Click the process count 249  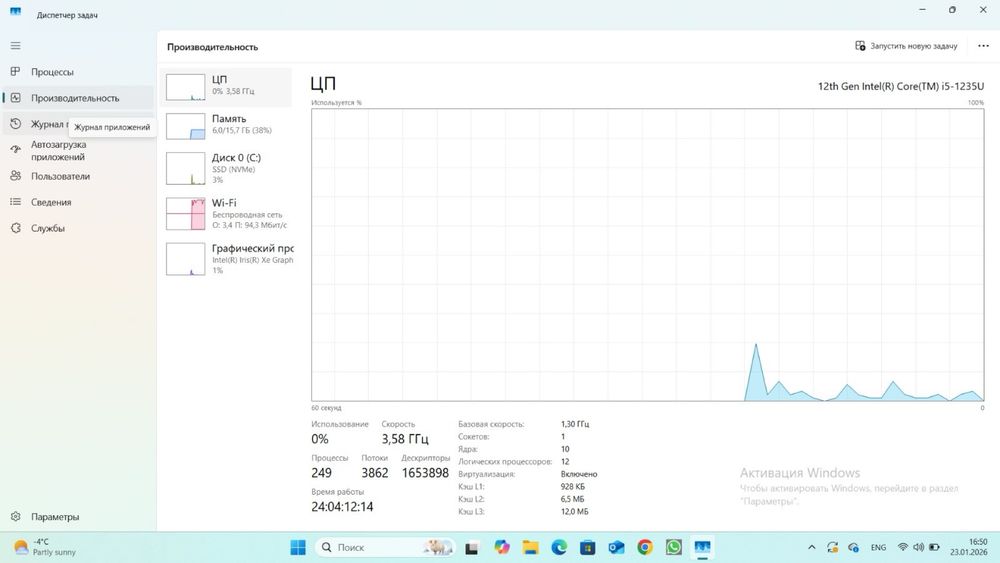point(321,472)
